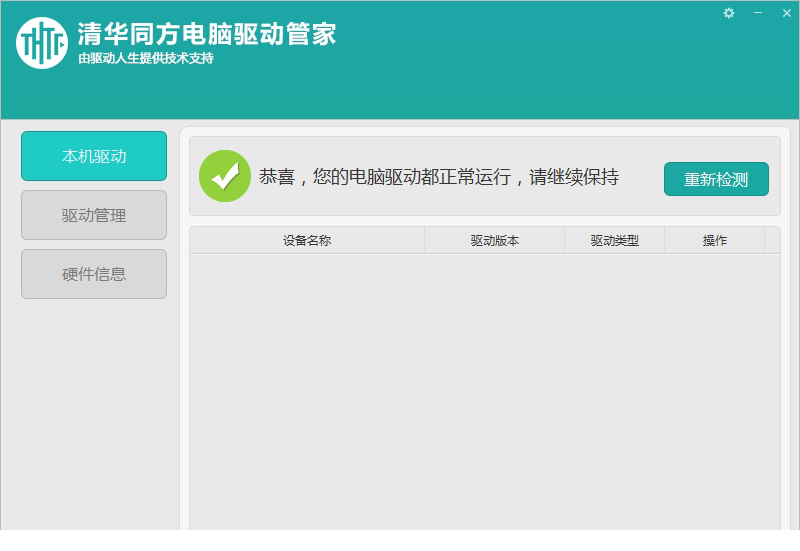The height and width of the screenshot is (551, 800).
Task: Click the 清华同方电脑驱动管家 title text
Action: tap(207, 34)
